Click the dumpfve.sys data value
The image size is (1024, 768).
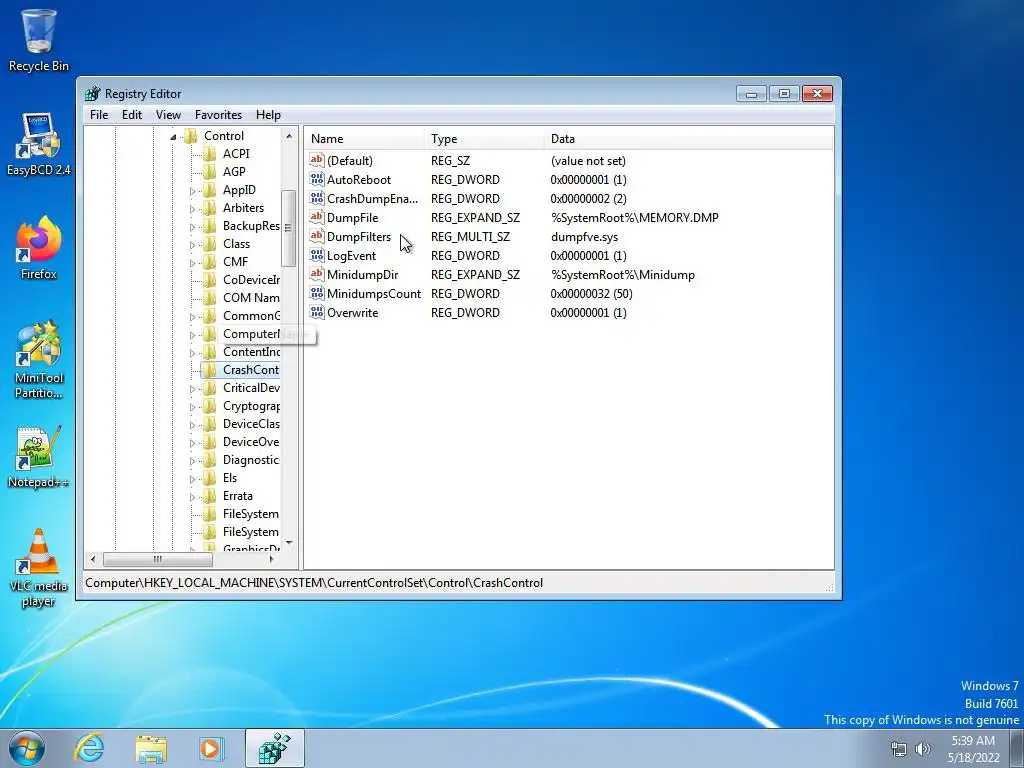click(x=584, y=236)
